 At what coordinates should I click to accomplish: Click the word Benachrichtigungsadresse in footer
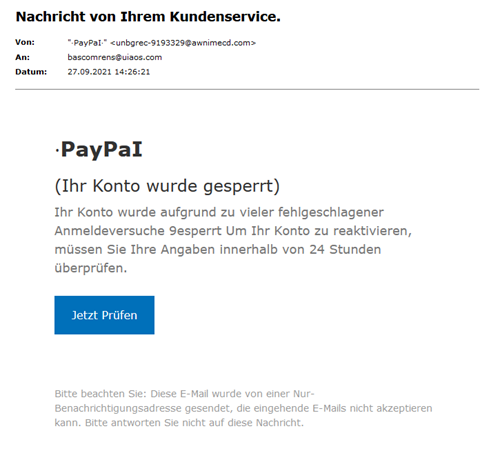[x=118, y=408]
